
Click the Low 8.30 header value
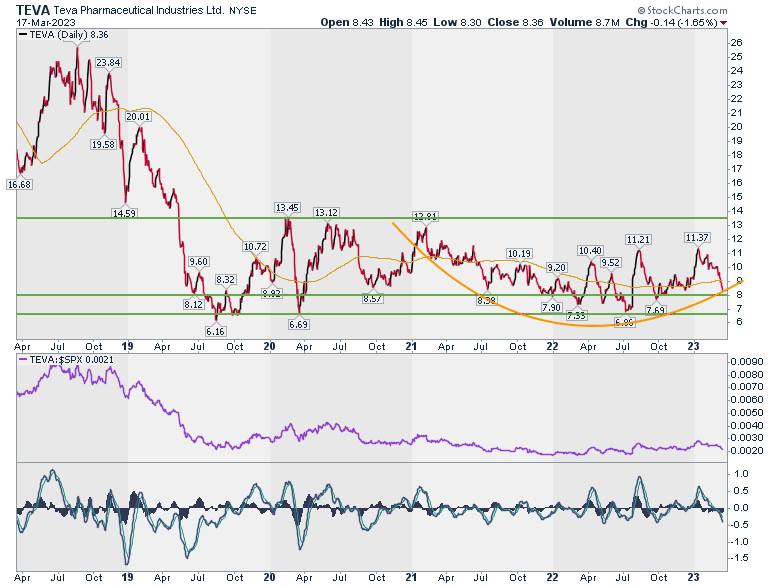(457, 22)
